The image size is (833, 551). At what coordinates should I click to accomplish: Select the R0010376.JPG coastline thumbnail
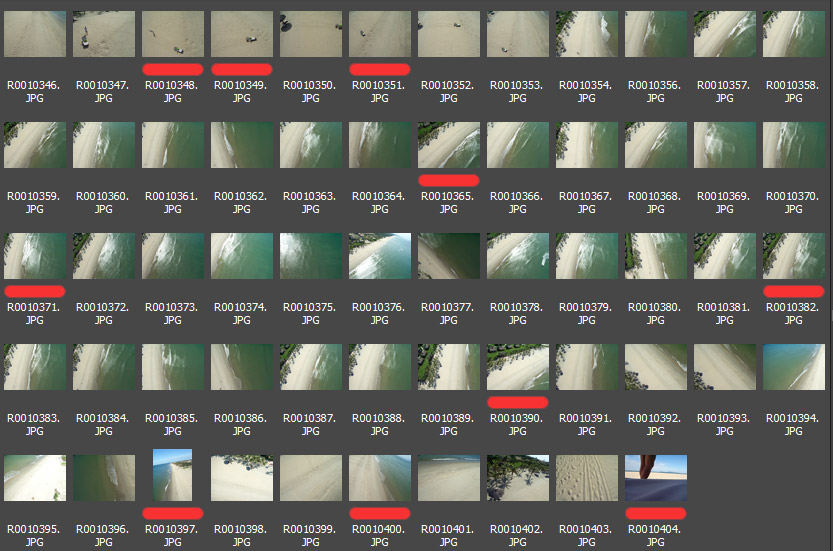pyautogui.click(x=380, y=256)
